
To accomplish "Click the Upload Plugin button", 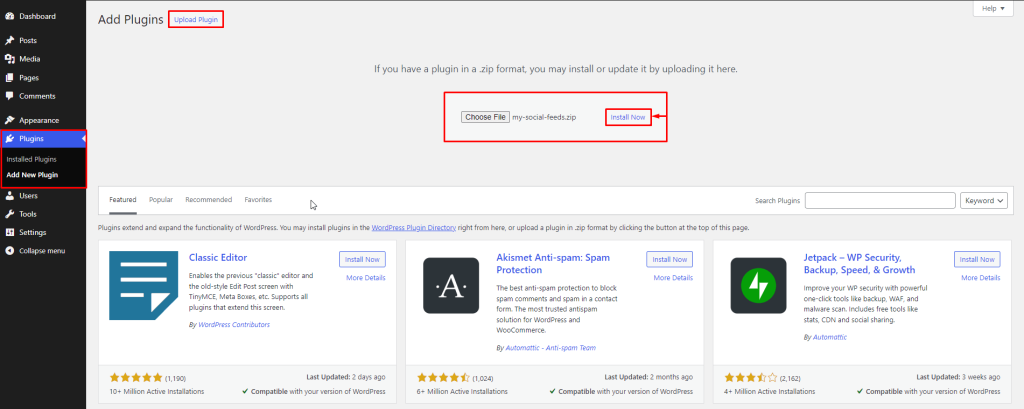I will (196, 20).
